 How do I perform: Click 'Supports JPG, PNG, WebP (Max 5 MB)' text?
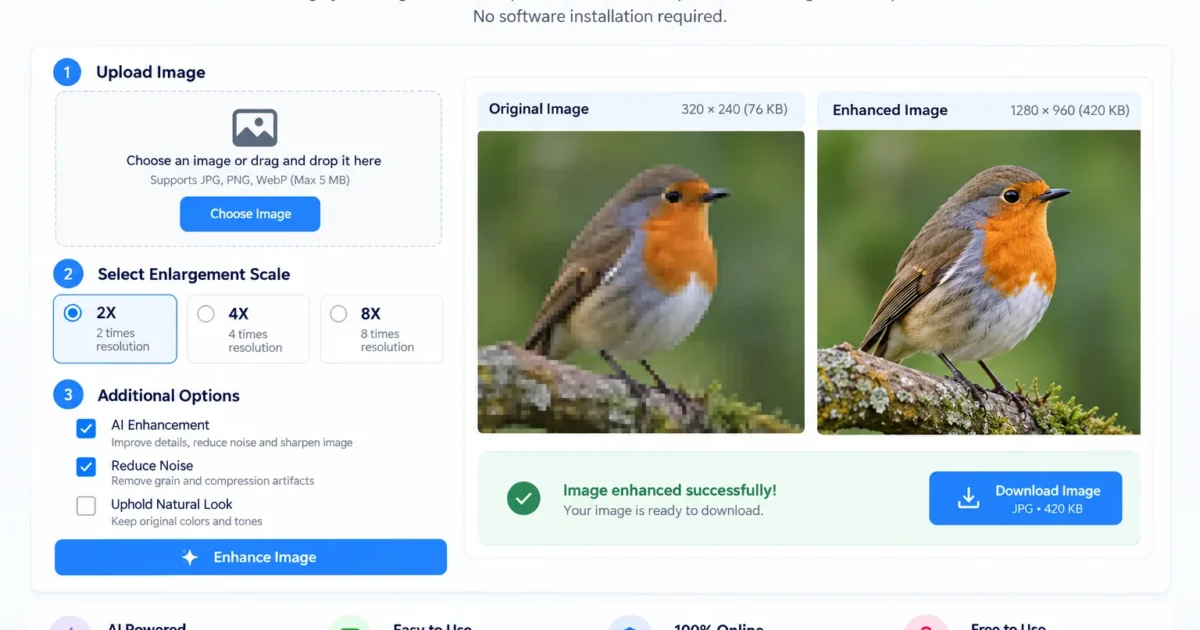click(x=250, y=180)
